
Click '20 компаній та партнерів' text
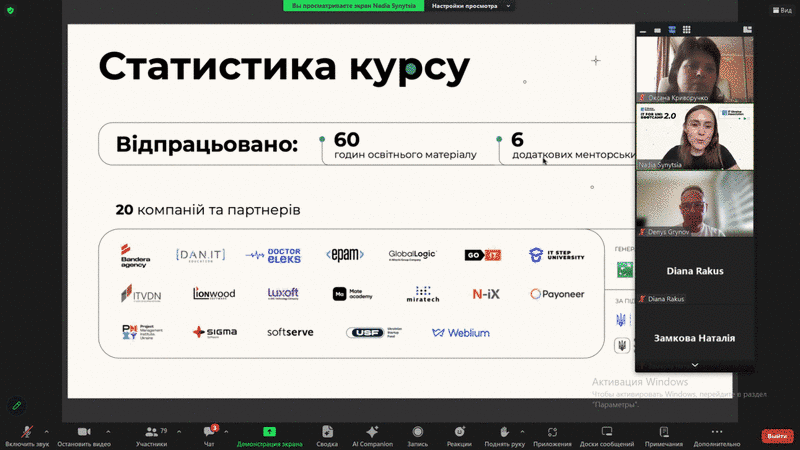[x=208, y=210]
